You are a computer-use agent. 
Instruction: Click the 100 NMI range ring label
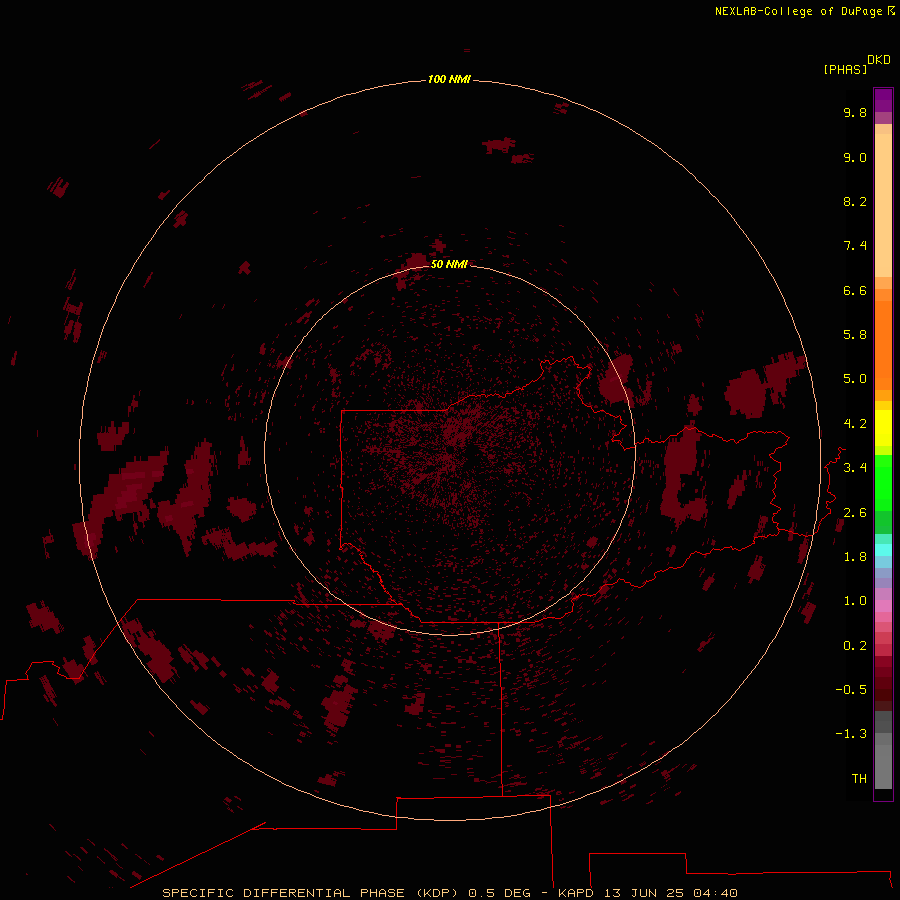(449, 79)
